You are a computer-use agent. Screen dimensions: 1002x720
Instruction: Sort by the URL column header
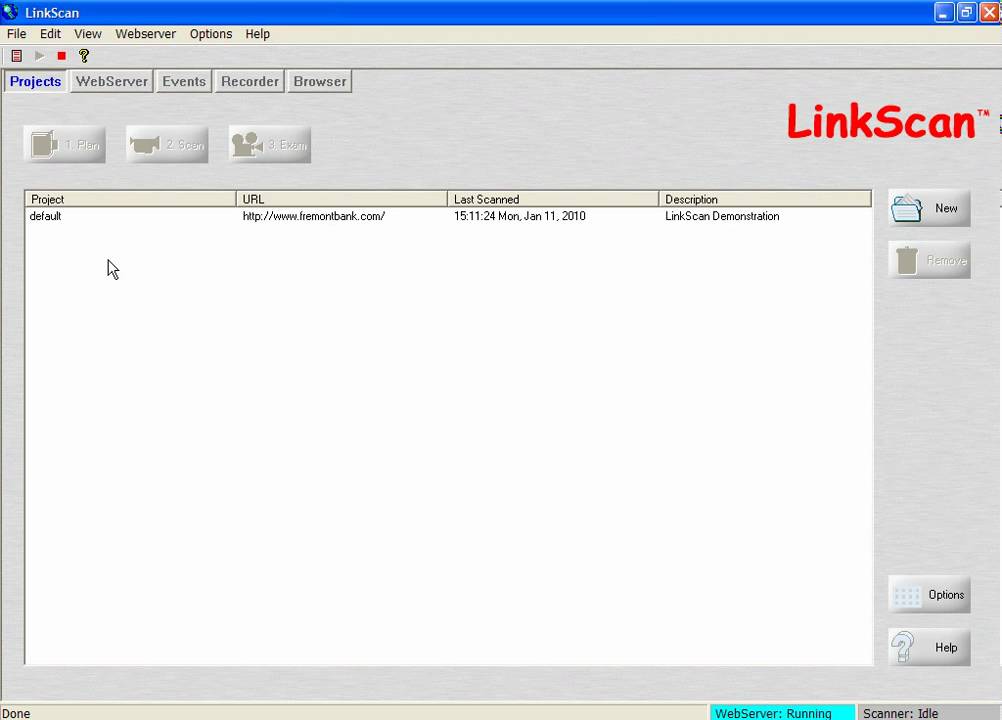tap(342, 199)
